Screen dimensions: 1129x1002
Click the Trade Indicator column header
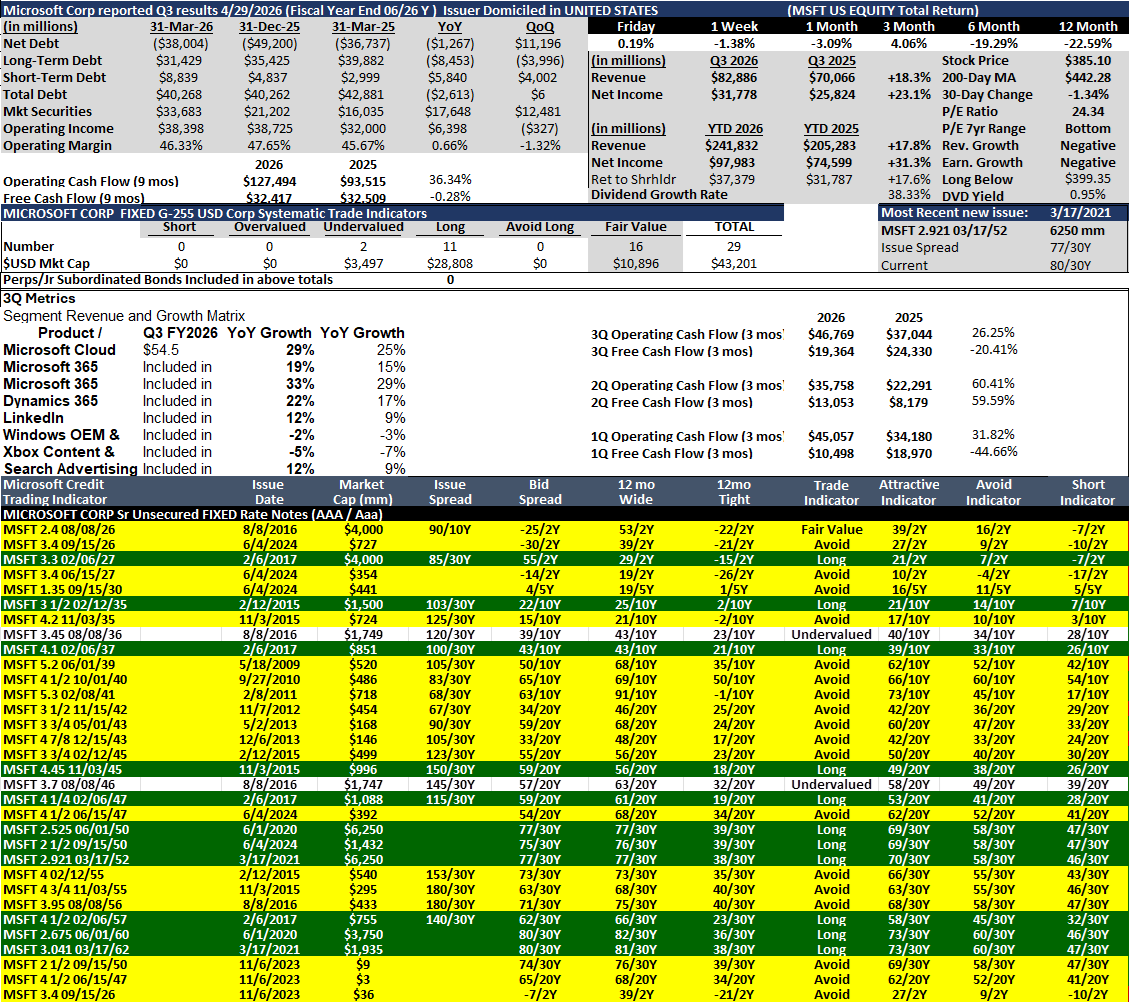(831, 492)
